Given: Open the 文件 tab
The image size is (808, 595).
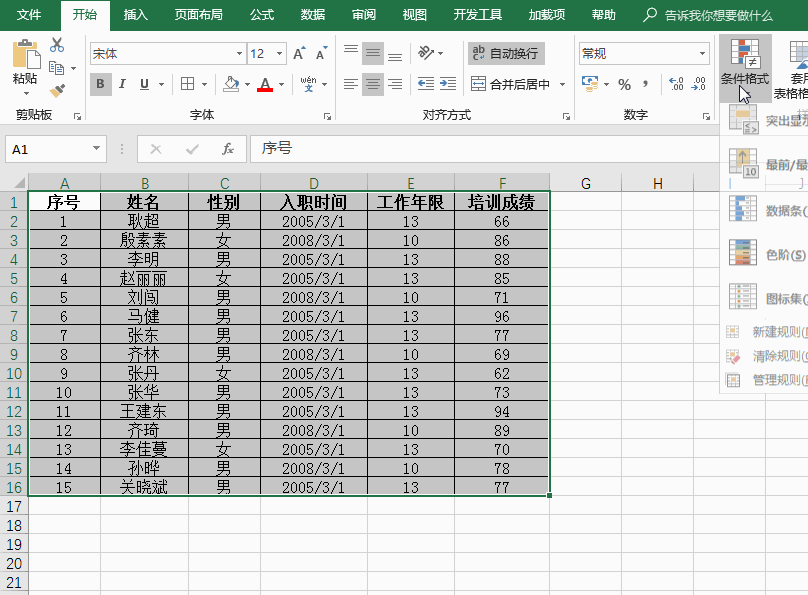Looking at the screenshot, I should pyautogui.click(x=28, y=15).
